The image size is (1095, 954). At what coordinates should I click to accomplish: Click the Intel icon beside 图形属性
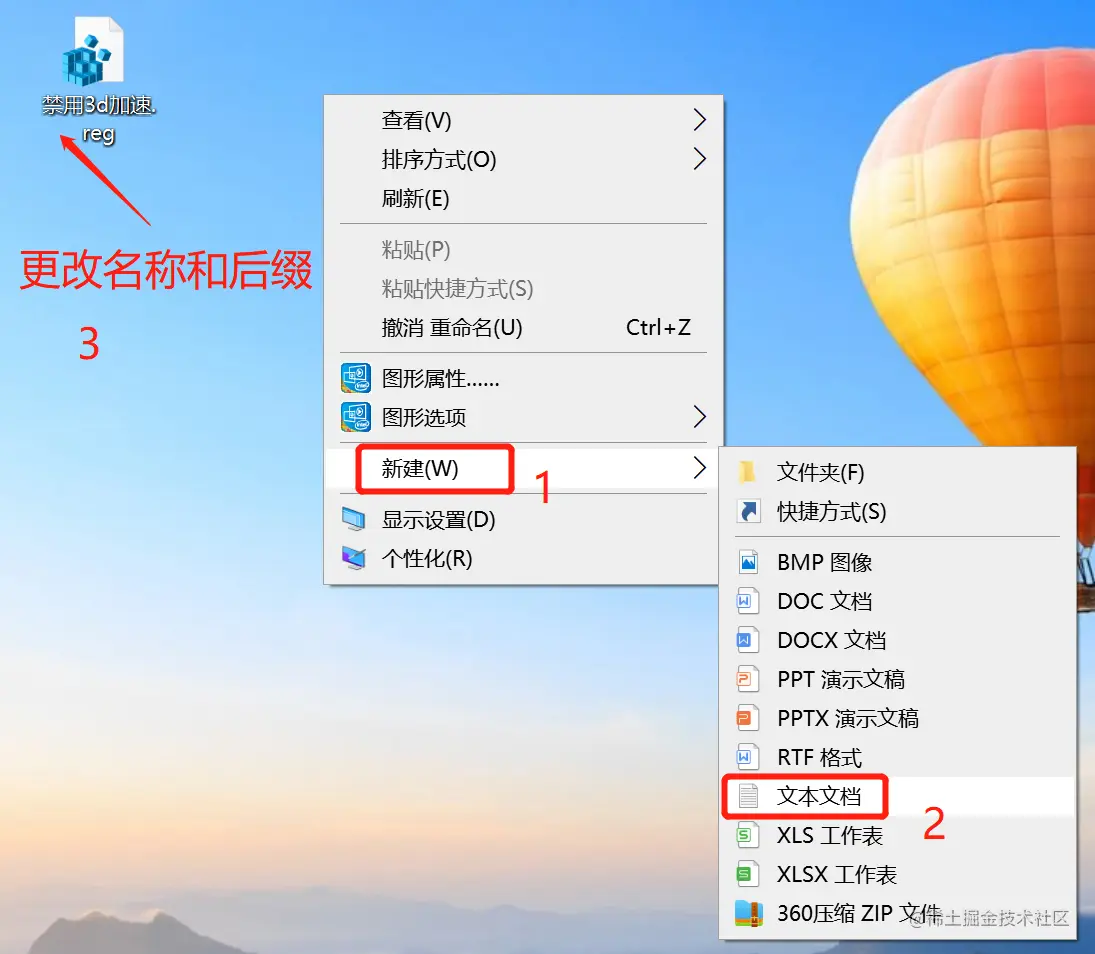[x=355, y=378]
